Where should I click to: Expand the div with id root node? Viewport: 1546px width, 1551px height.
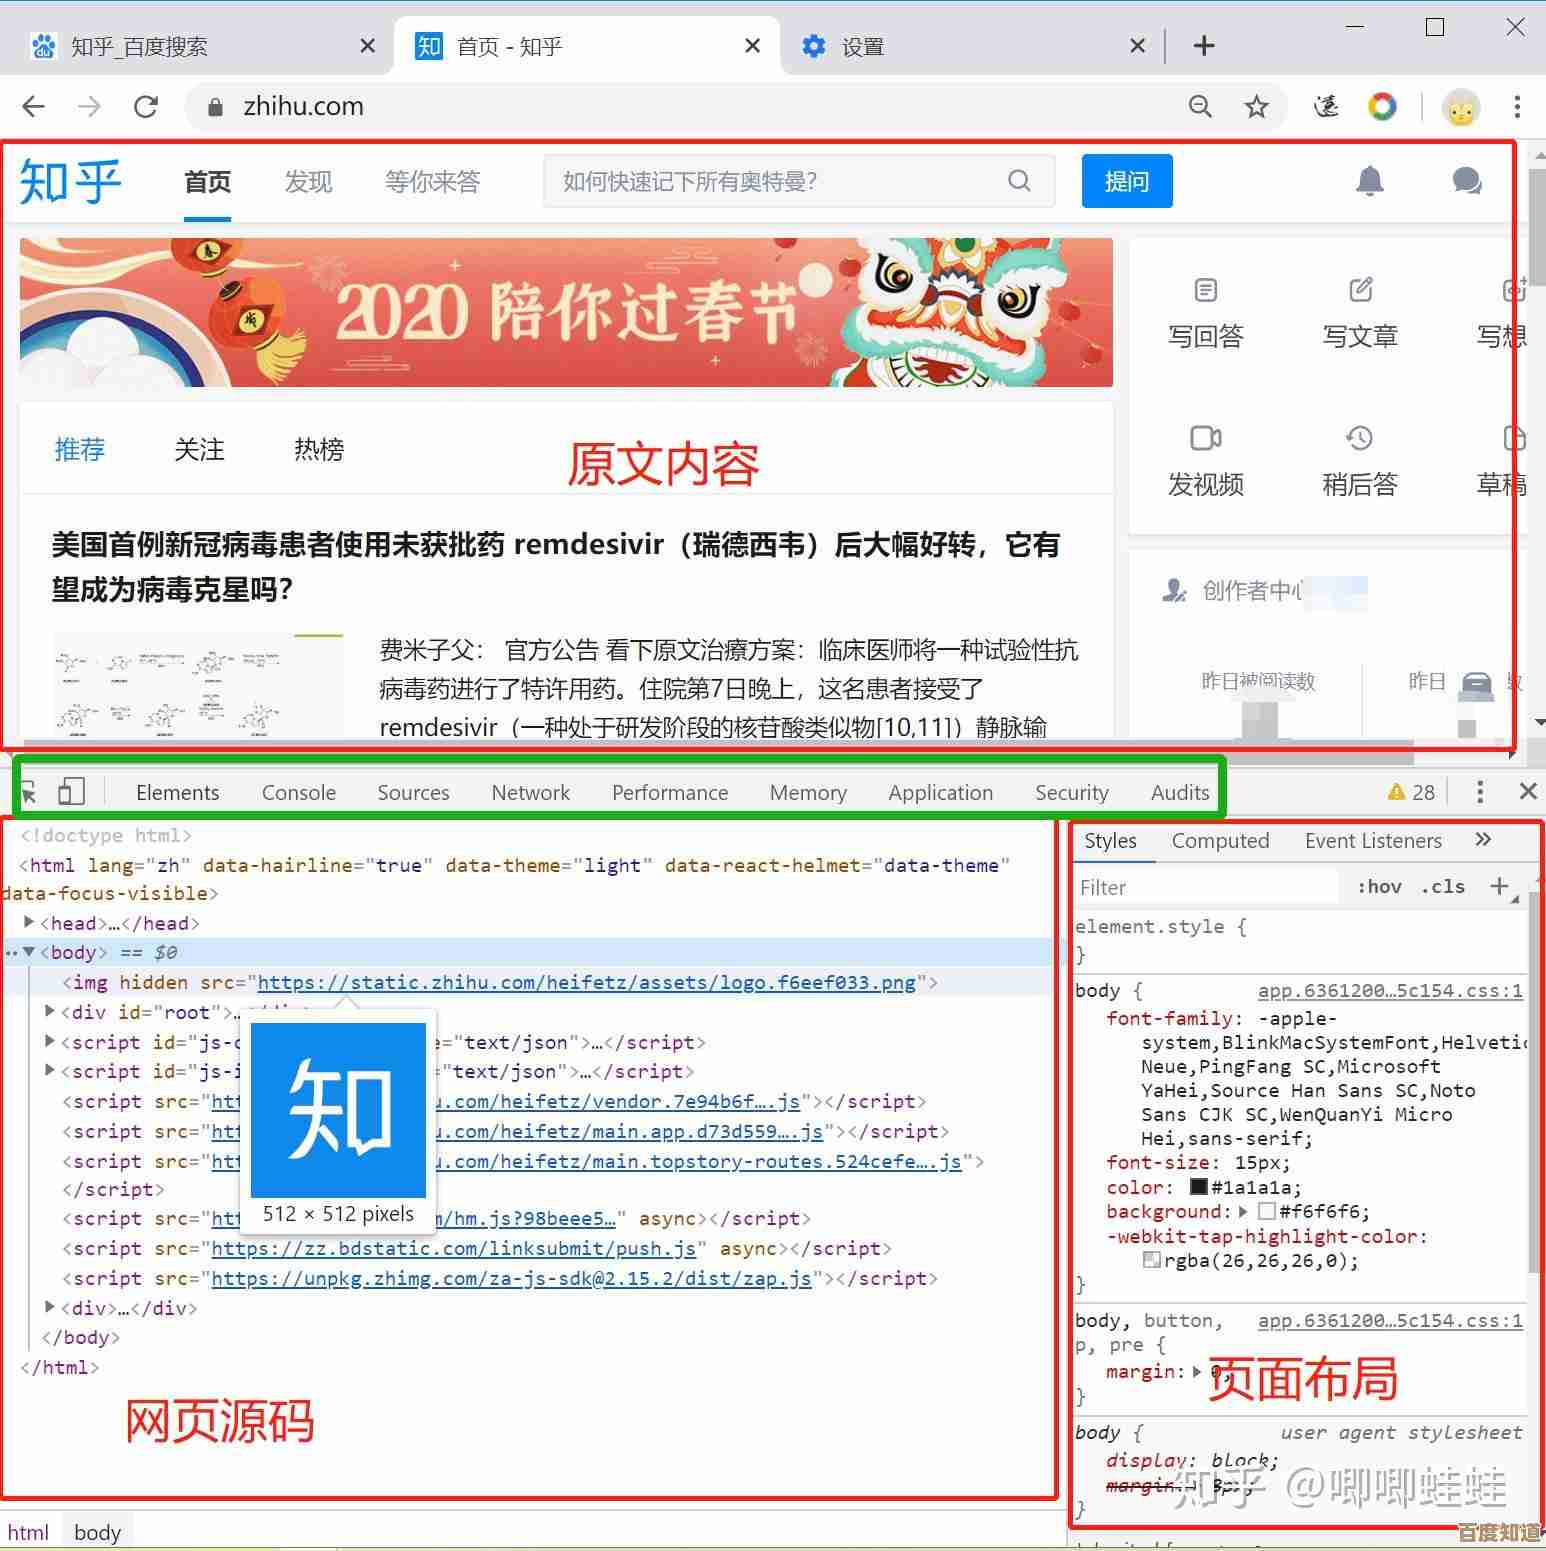pyautogui.click(x=50, y=1012)
